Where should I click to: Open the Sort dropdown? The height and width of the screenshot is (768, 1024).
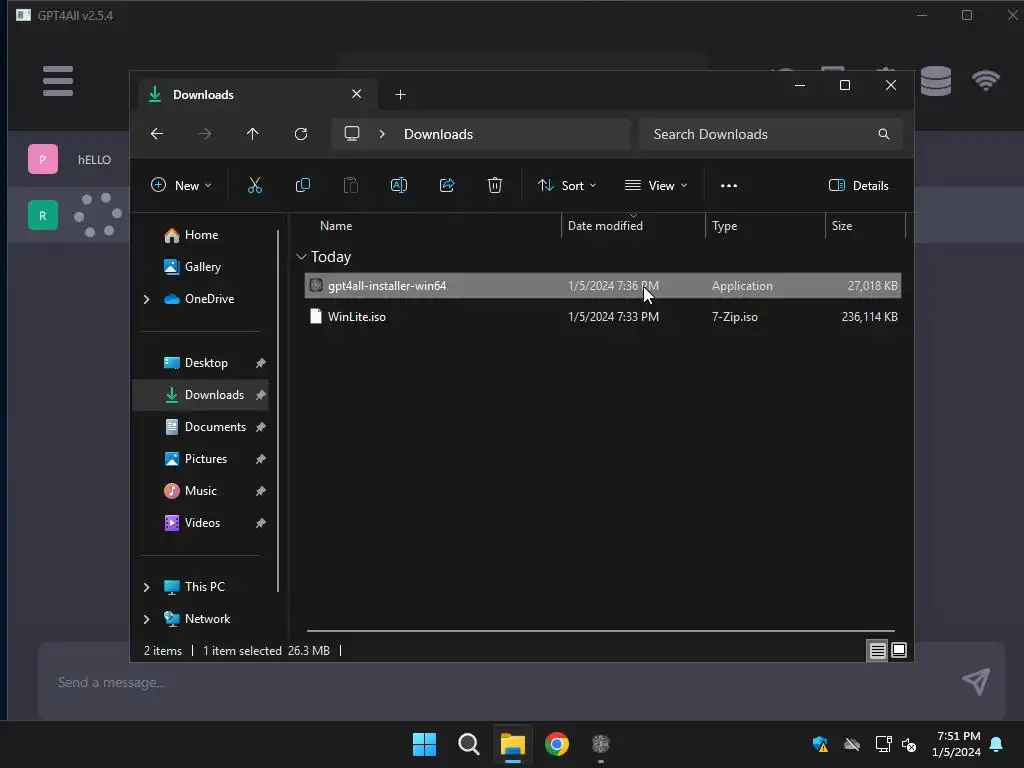(x=567, y=185)
